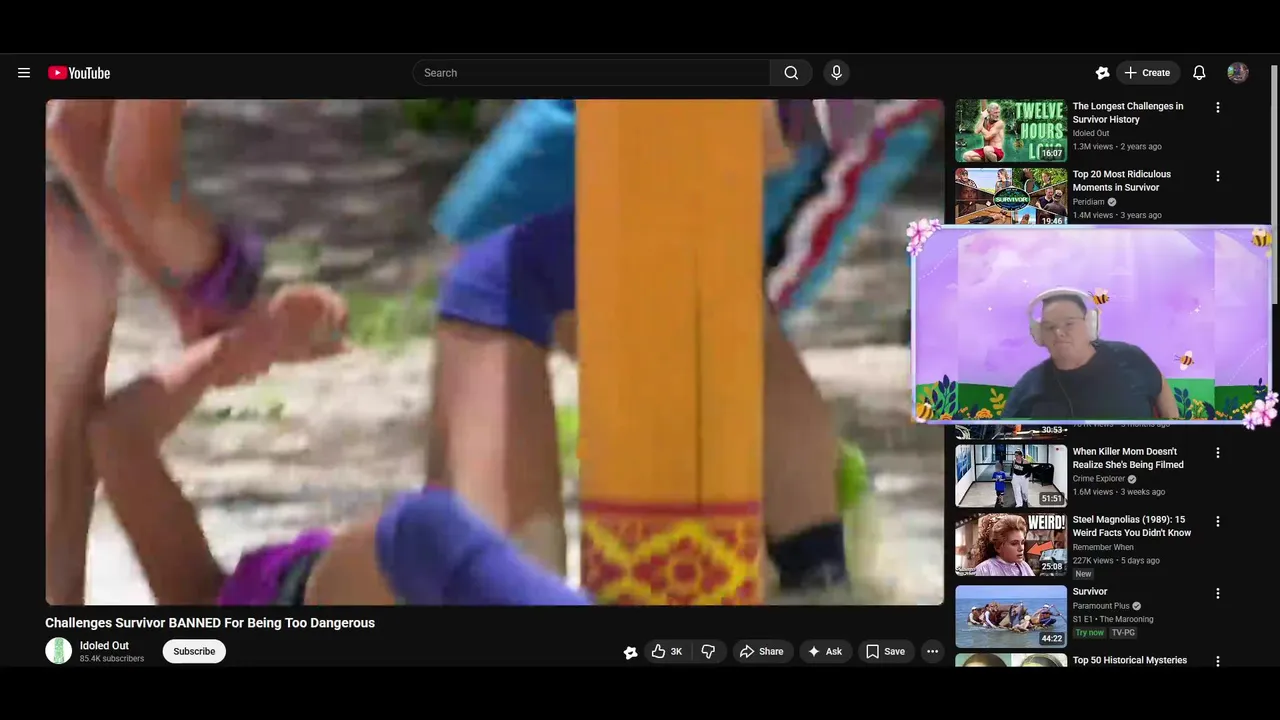Screen dimensions: 1280x720
Task: Dislike the video with thumbs down
Action: tap(708, 651)
